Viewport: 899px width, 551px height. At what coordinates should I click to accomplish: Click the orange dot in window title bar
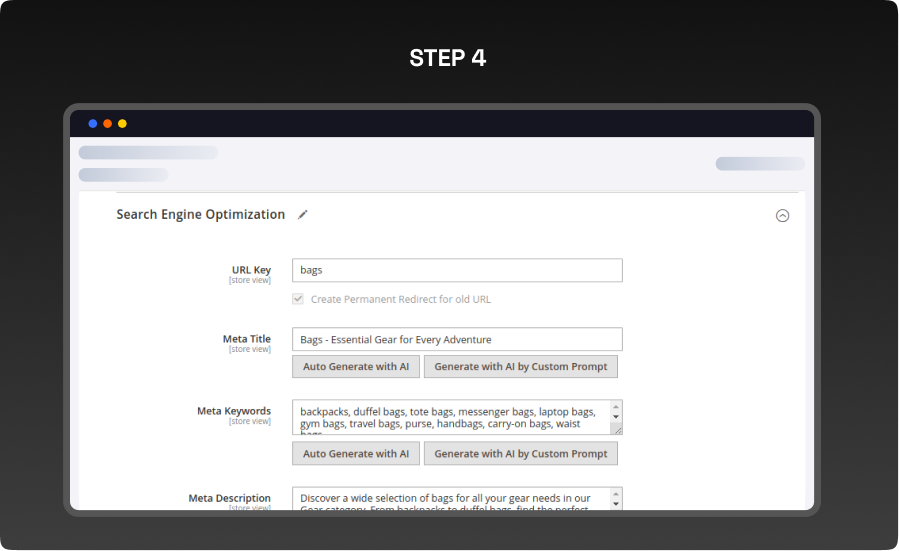(x=108, y=124)
